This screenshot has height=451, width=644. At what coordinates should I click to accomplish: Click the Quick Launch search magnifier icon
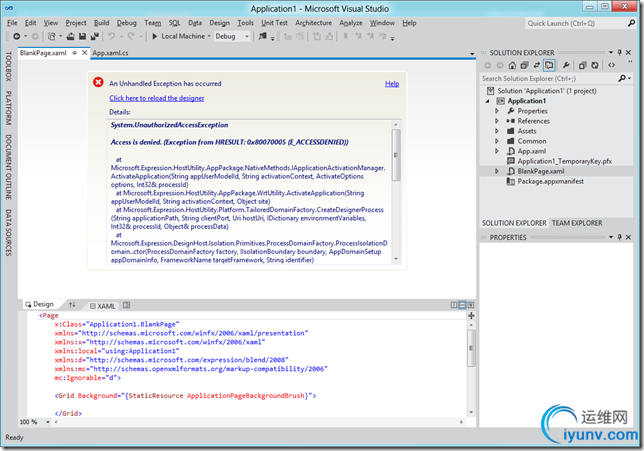[x=631, y=23]
